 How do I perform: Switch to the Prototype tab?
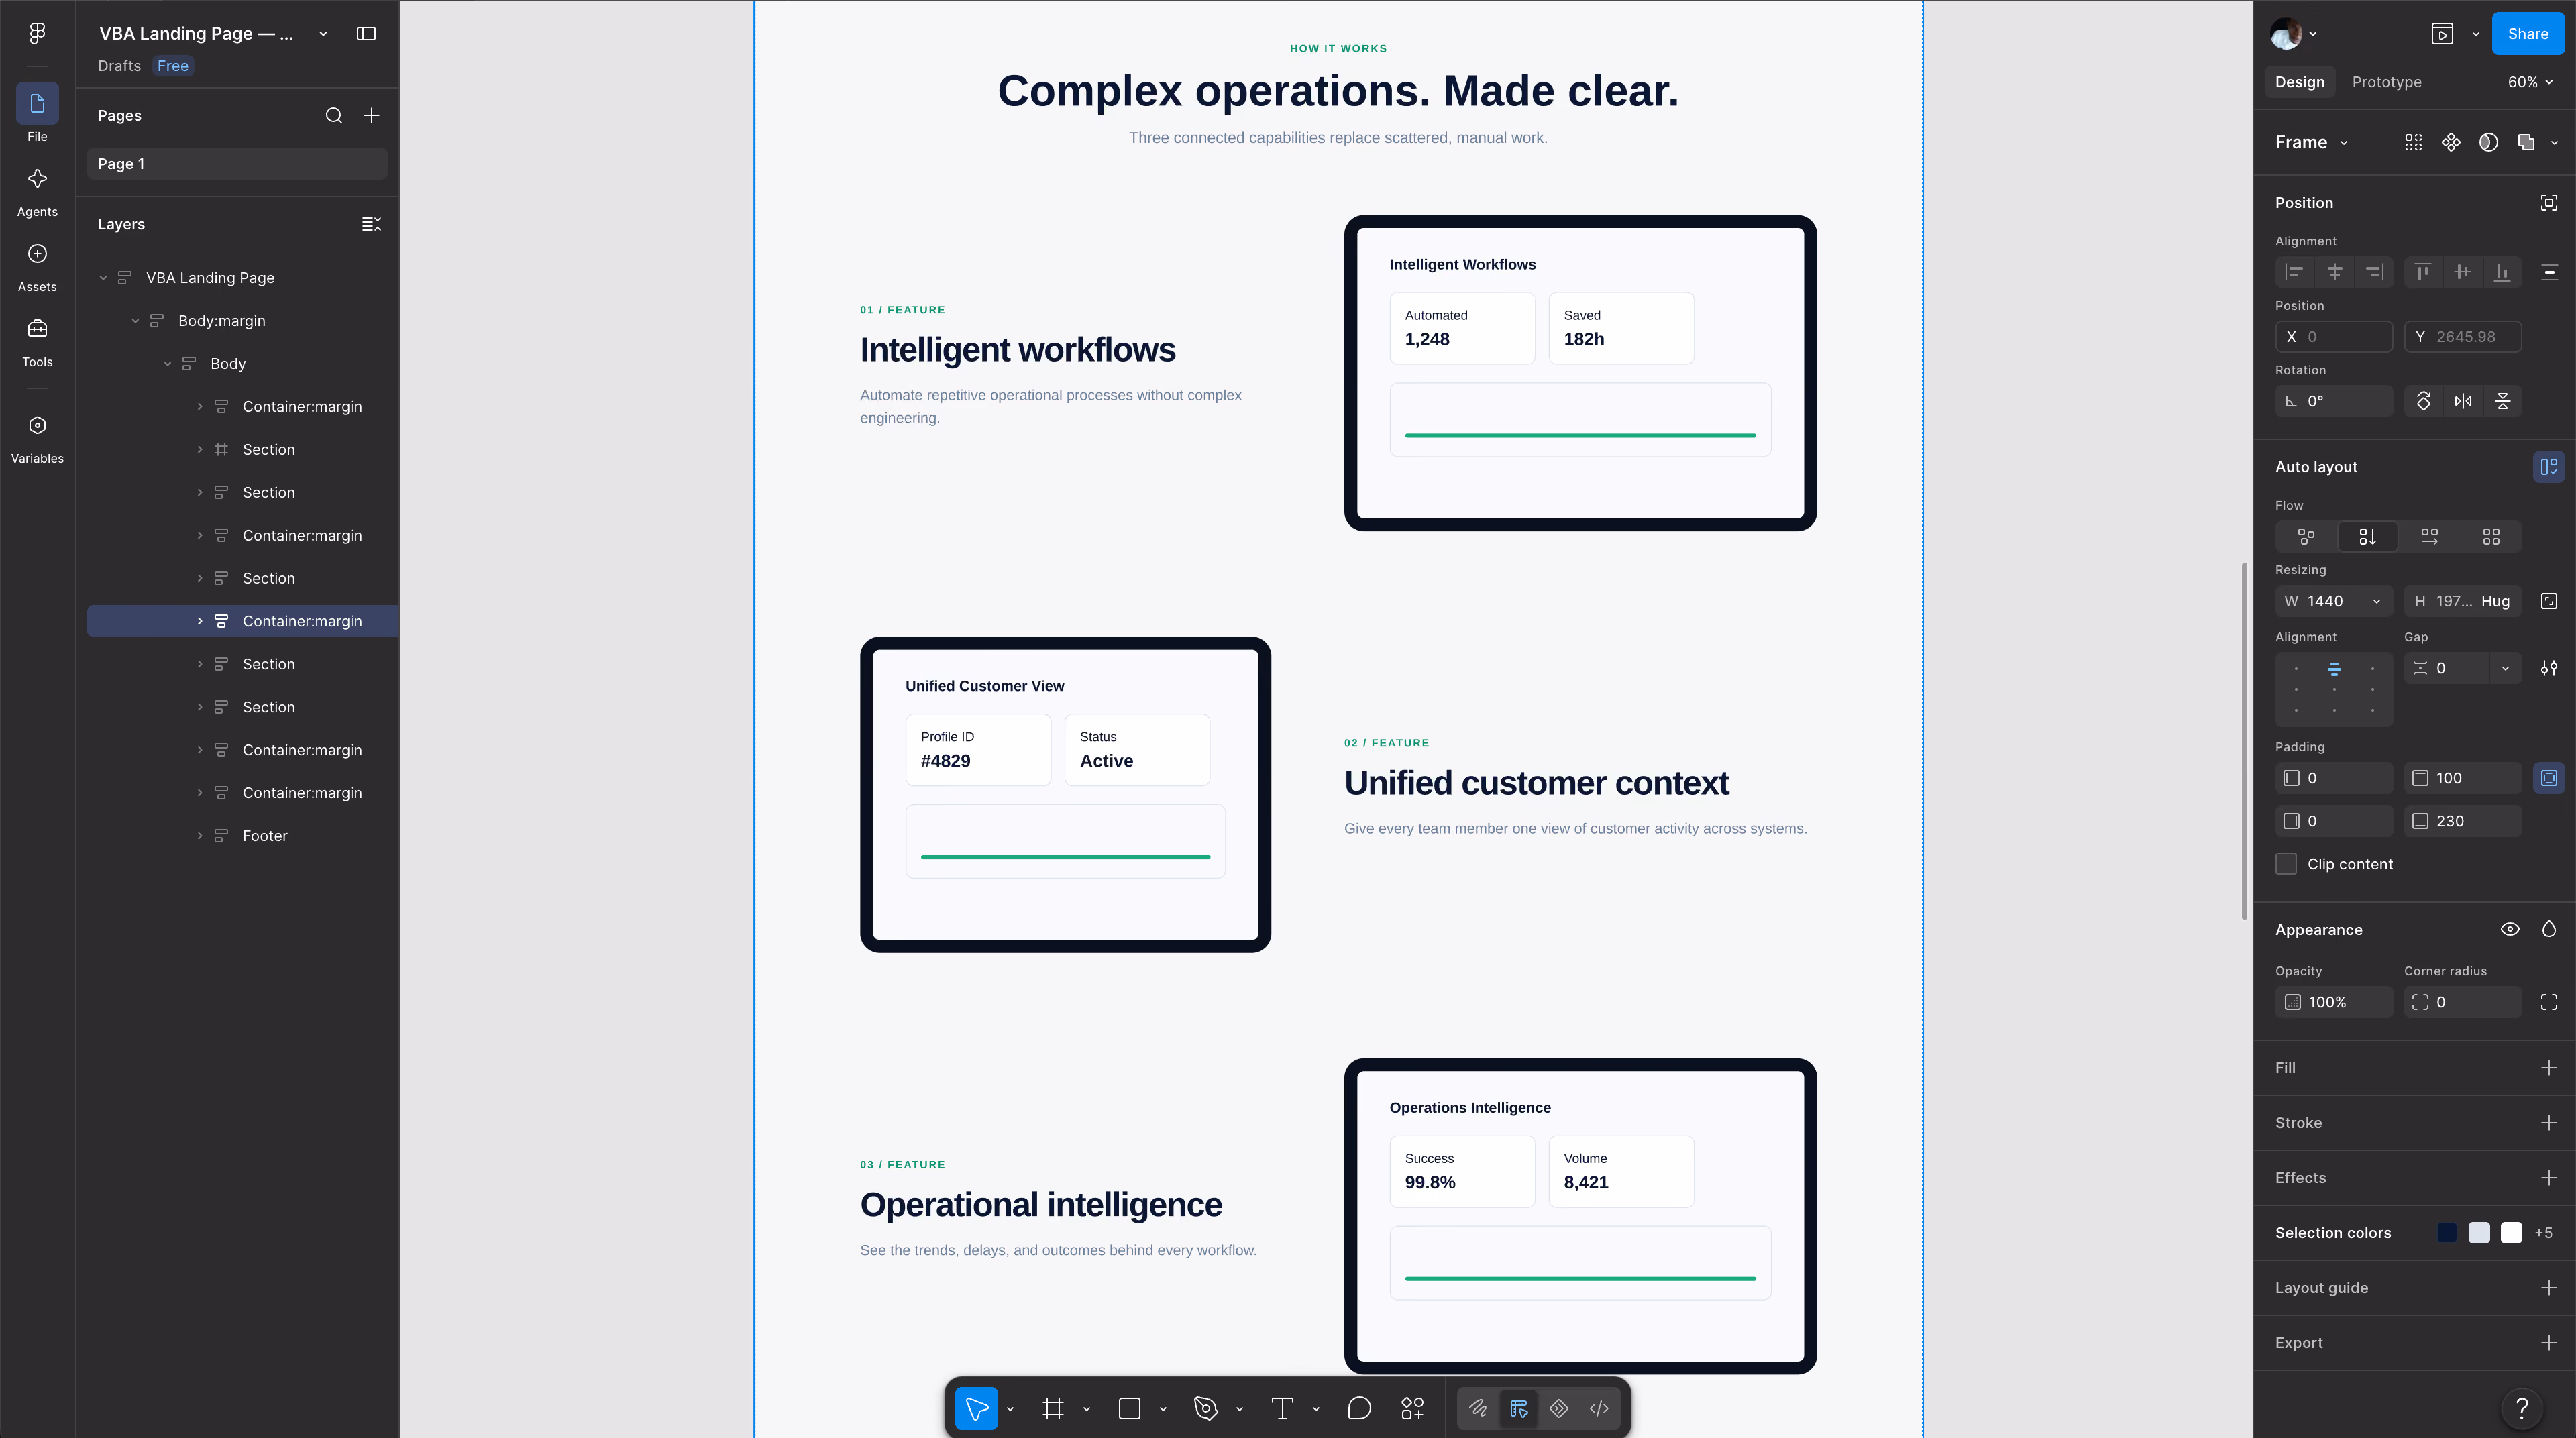point(2386,82)
